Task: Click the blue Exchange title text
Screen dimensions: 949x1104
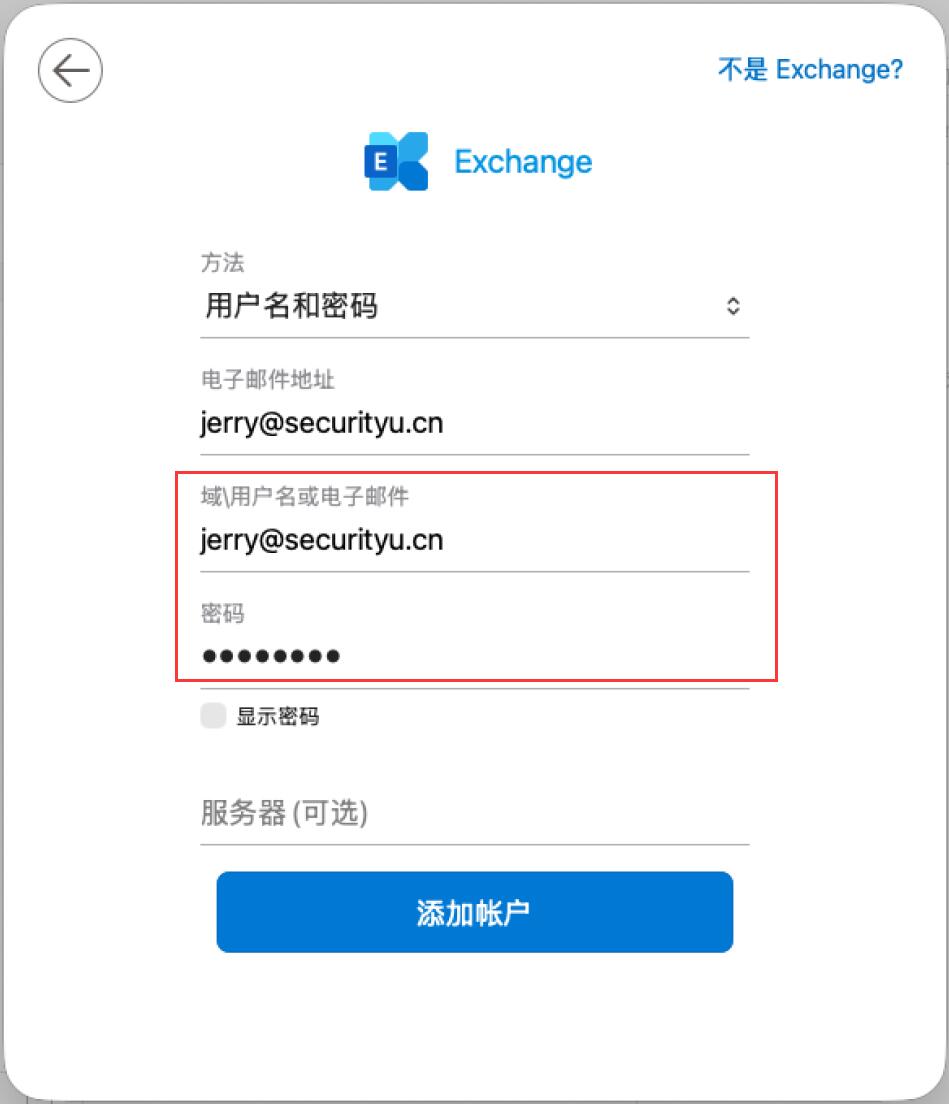Action: [x=523, y=162]
